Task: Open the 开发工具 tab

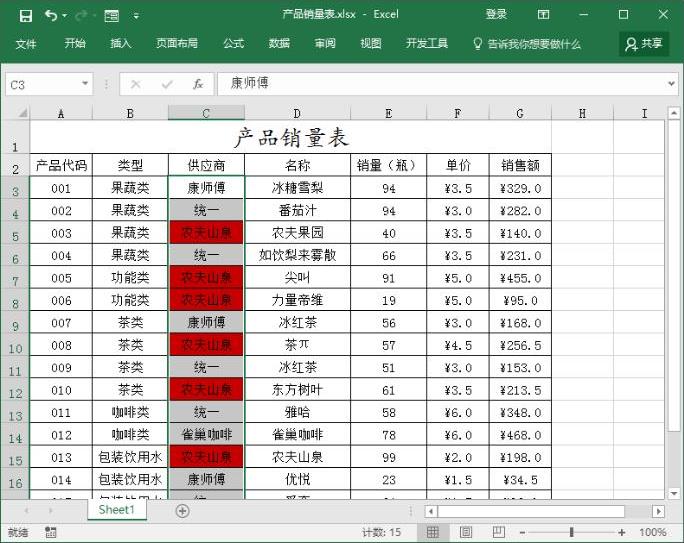Action: pos(427,43)
